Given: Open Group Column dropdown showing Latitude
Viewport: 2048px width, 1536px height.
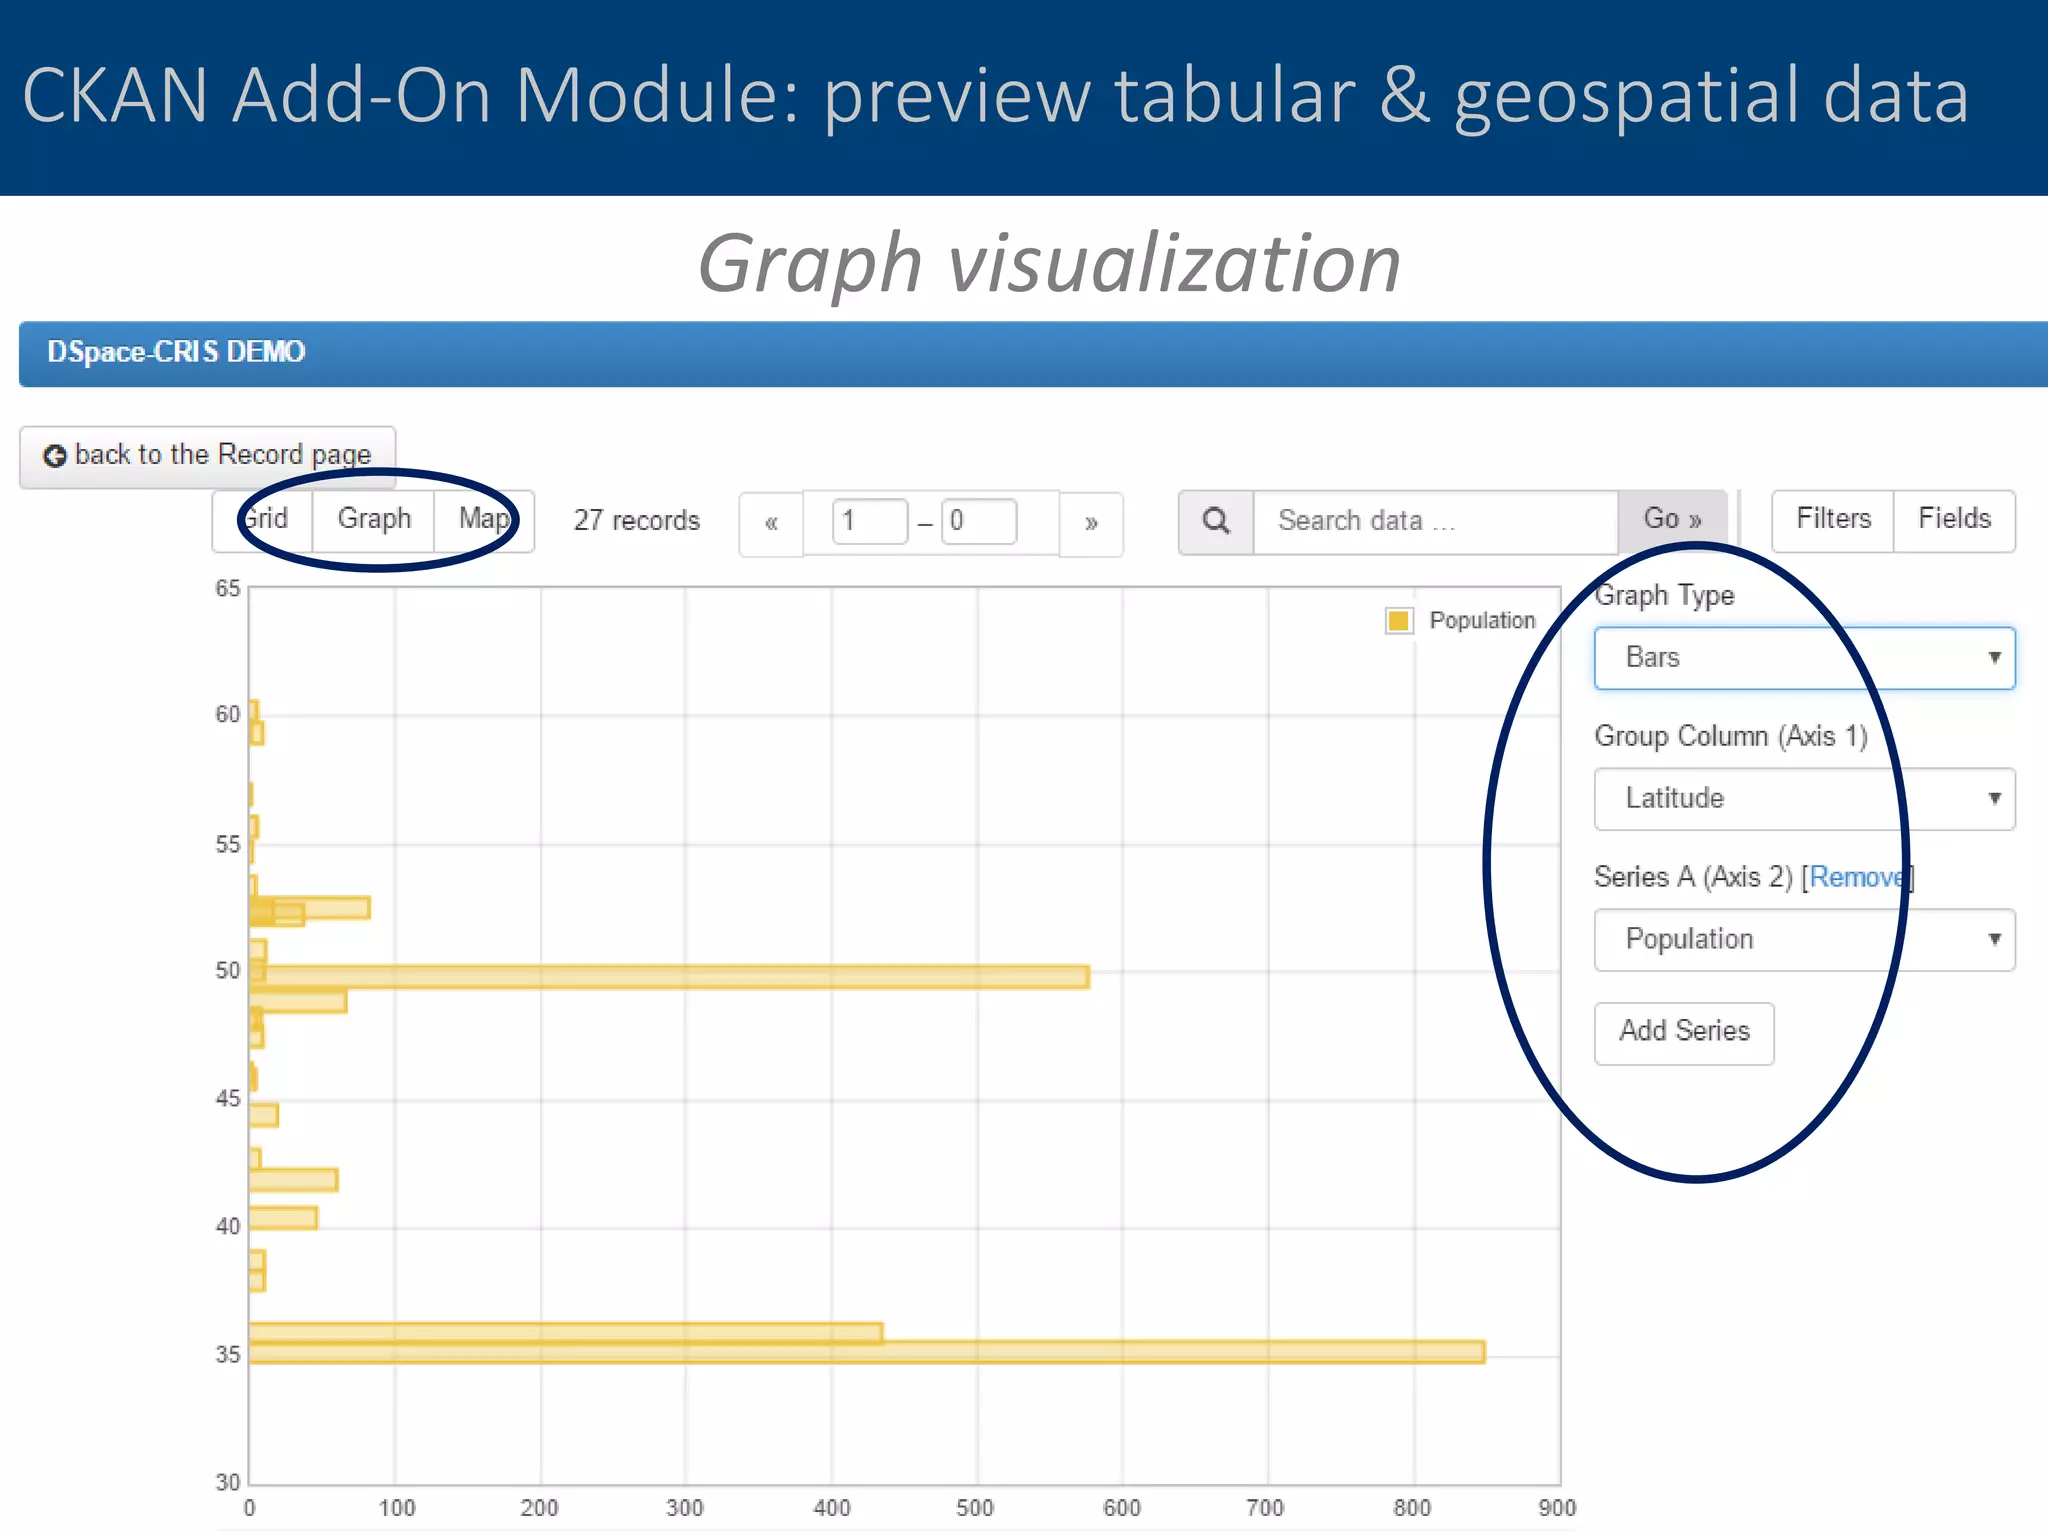Looking at the screenshot, I should point(1804,799).
